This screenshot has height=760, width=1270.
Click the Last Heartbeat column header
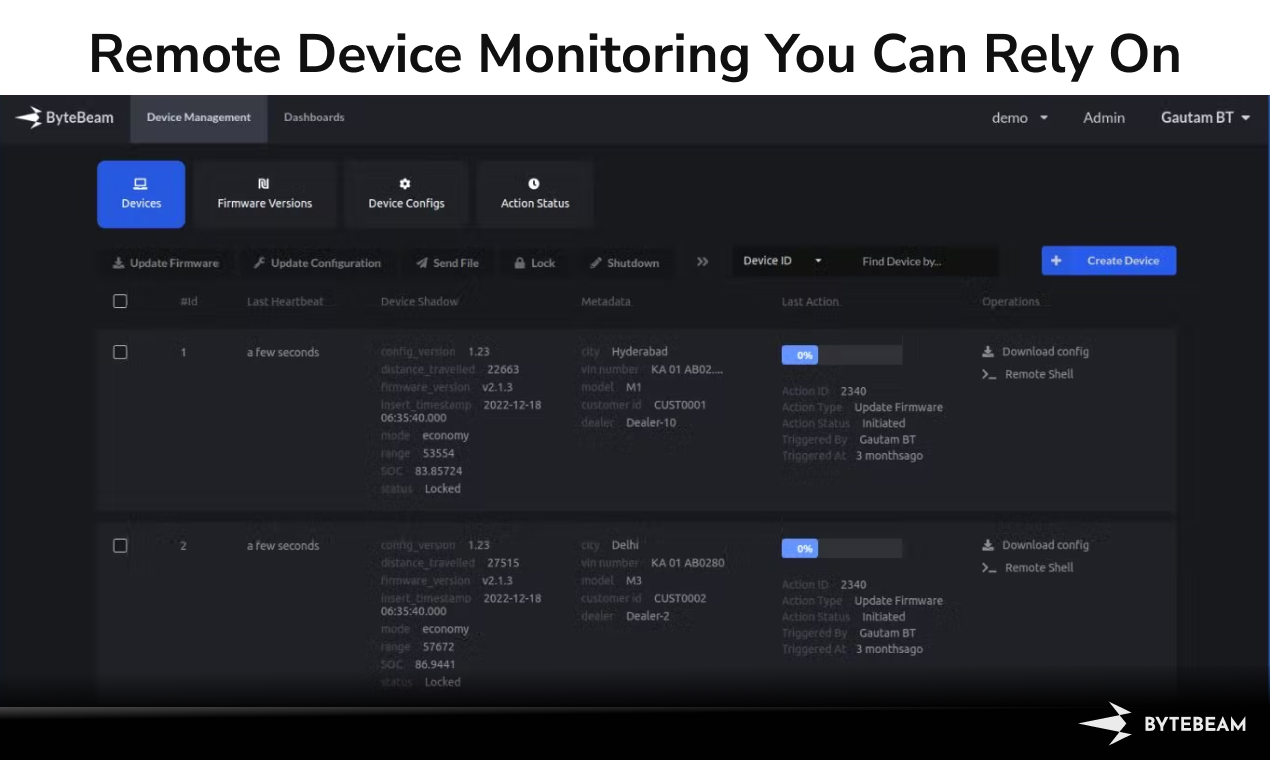click(285, 302)
